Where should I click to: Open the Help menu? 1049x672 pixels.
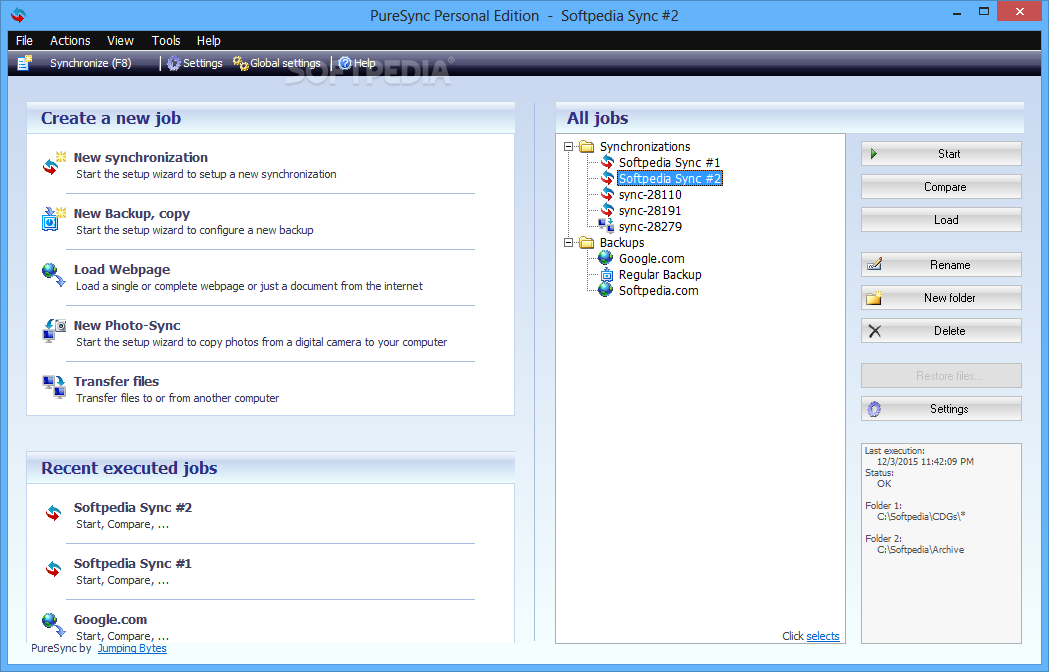[x=209, y=40]
